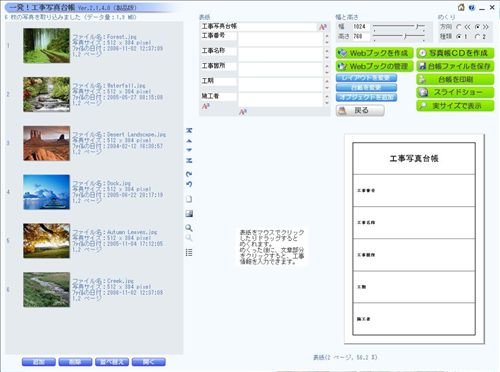
Task: Select the Dock.jpg photo thumbnail
Action: [47, 192]
